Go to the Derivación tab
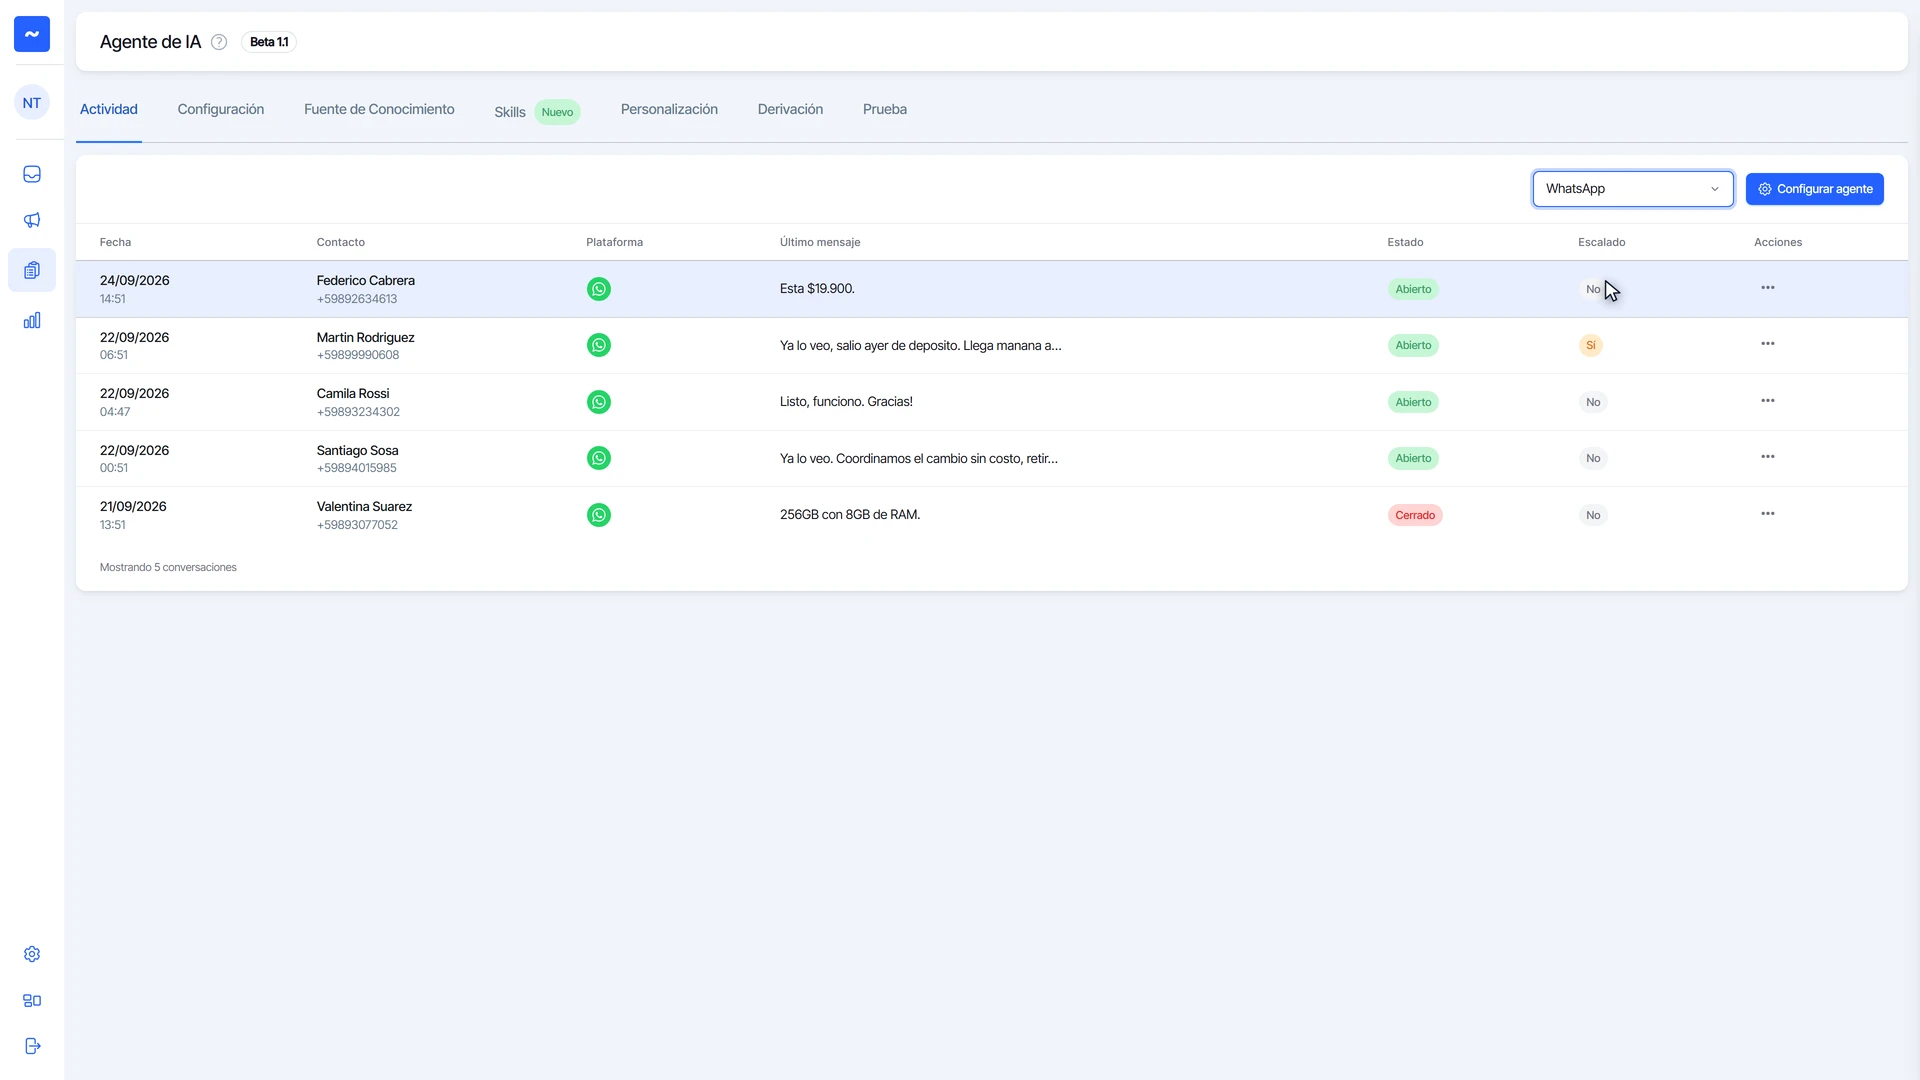The width and height of the screenshot is (1920, 1080). [x=790, y=109]
